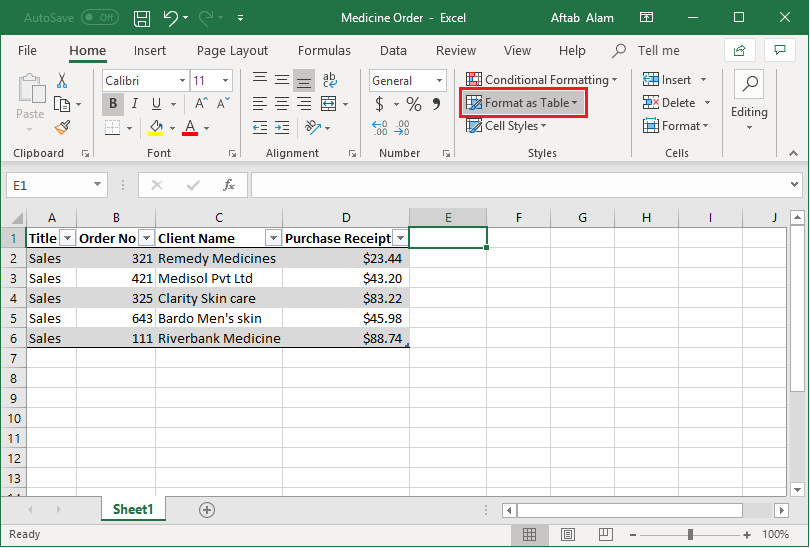Toggle Bottom Align button
The width and height of the screenshot is (810, 548).
(x=304, y=81)
